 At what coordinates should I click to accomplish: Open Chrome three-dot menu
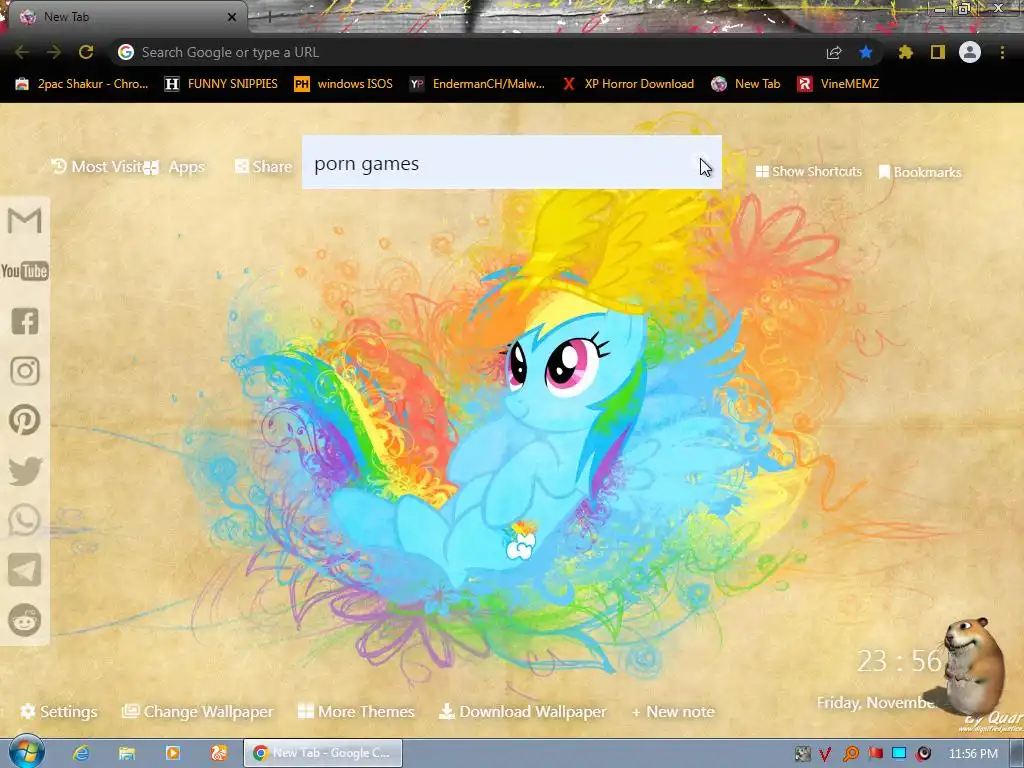[1002, 52]
